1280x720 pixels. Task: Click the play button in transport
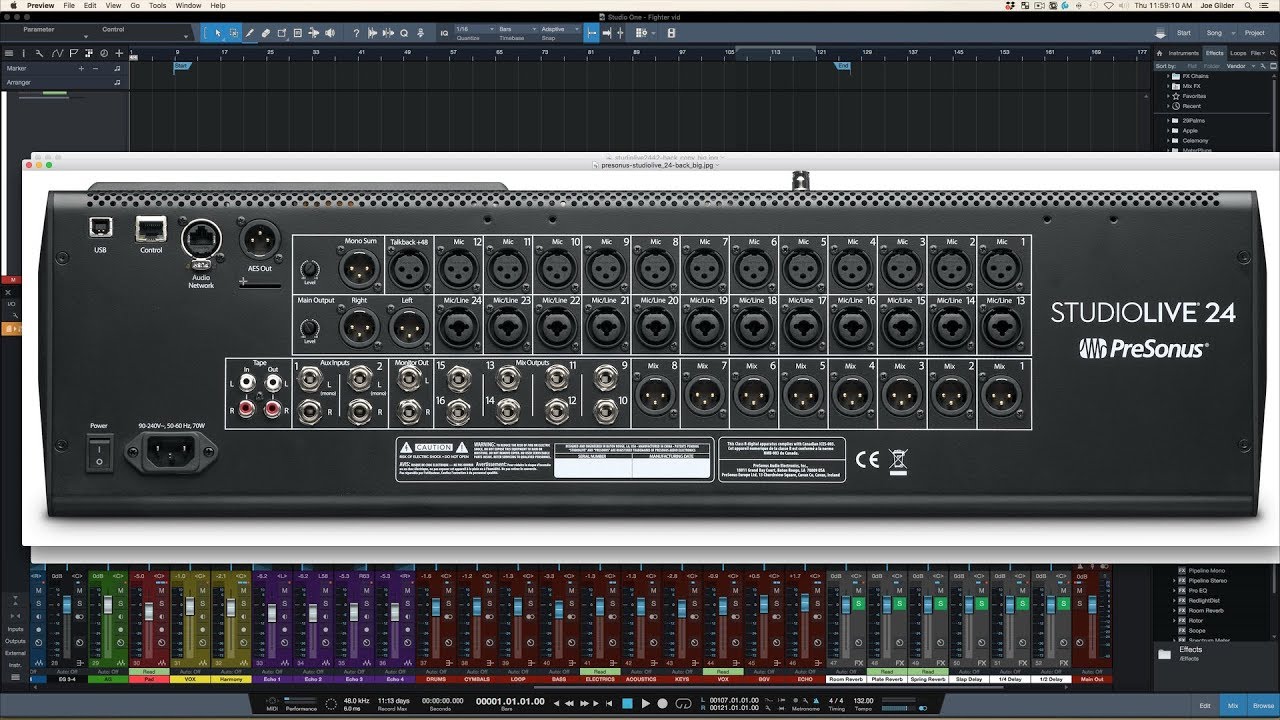(x=646, y=704)
